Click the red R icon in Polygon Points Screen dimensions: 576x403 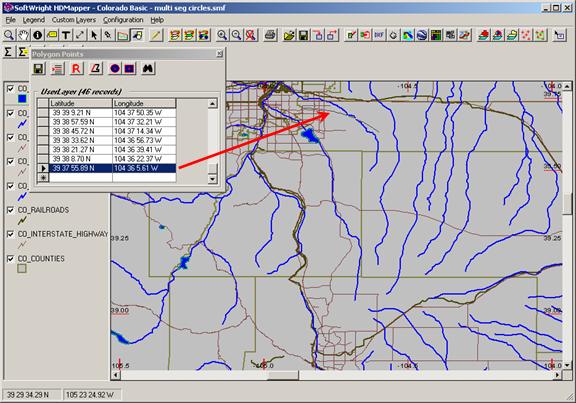[x=76, y=69]
